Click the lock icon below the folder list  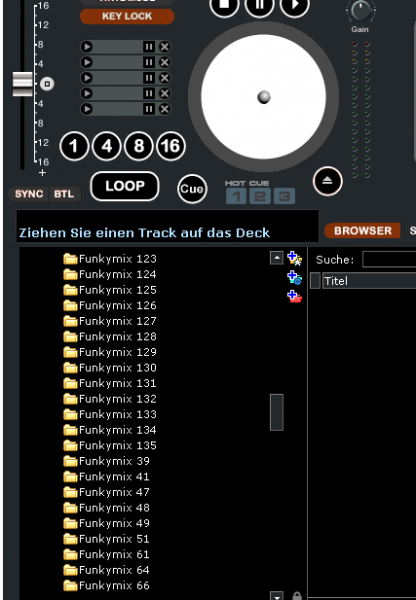pyautogui.click(x=297, y=595)
